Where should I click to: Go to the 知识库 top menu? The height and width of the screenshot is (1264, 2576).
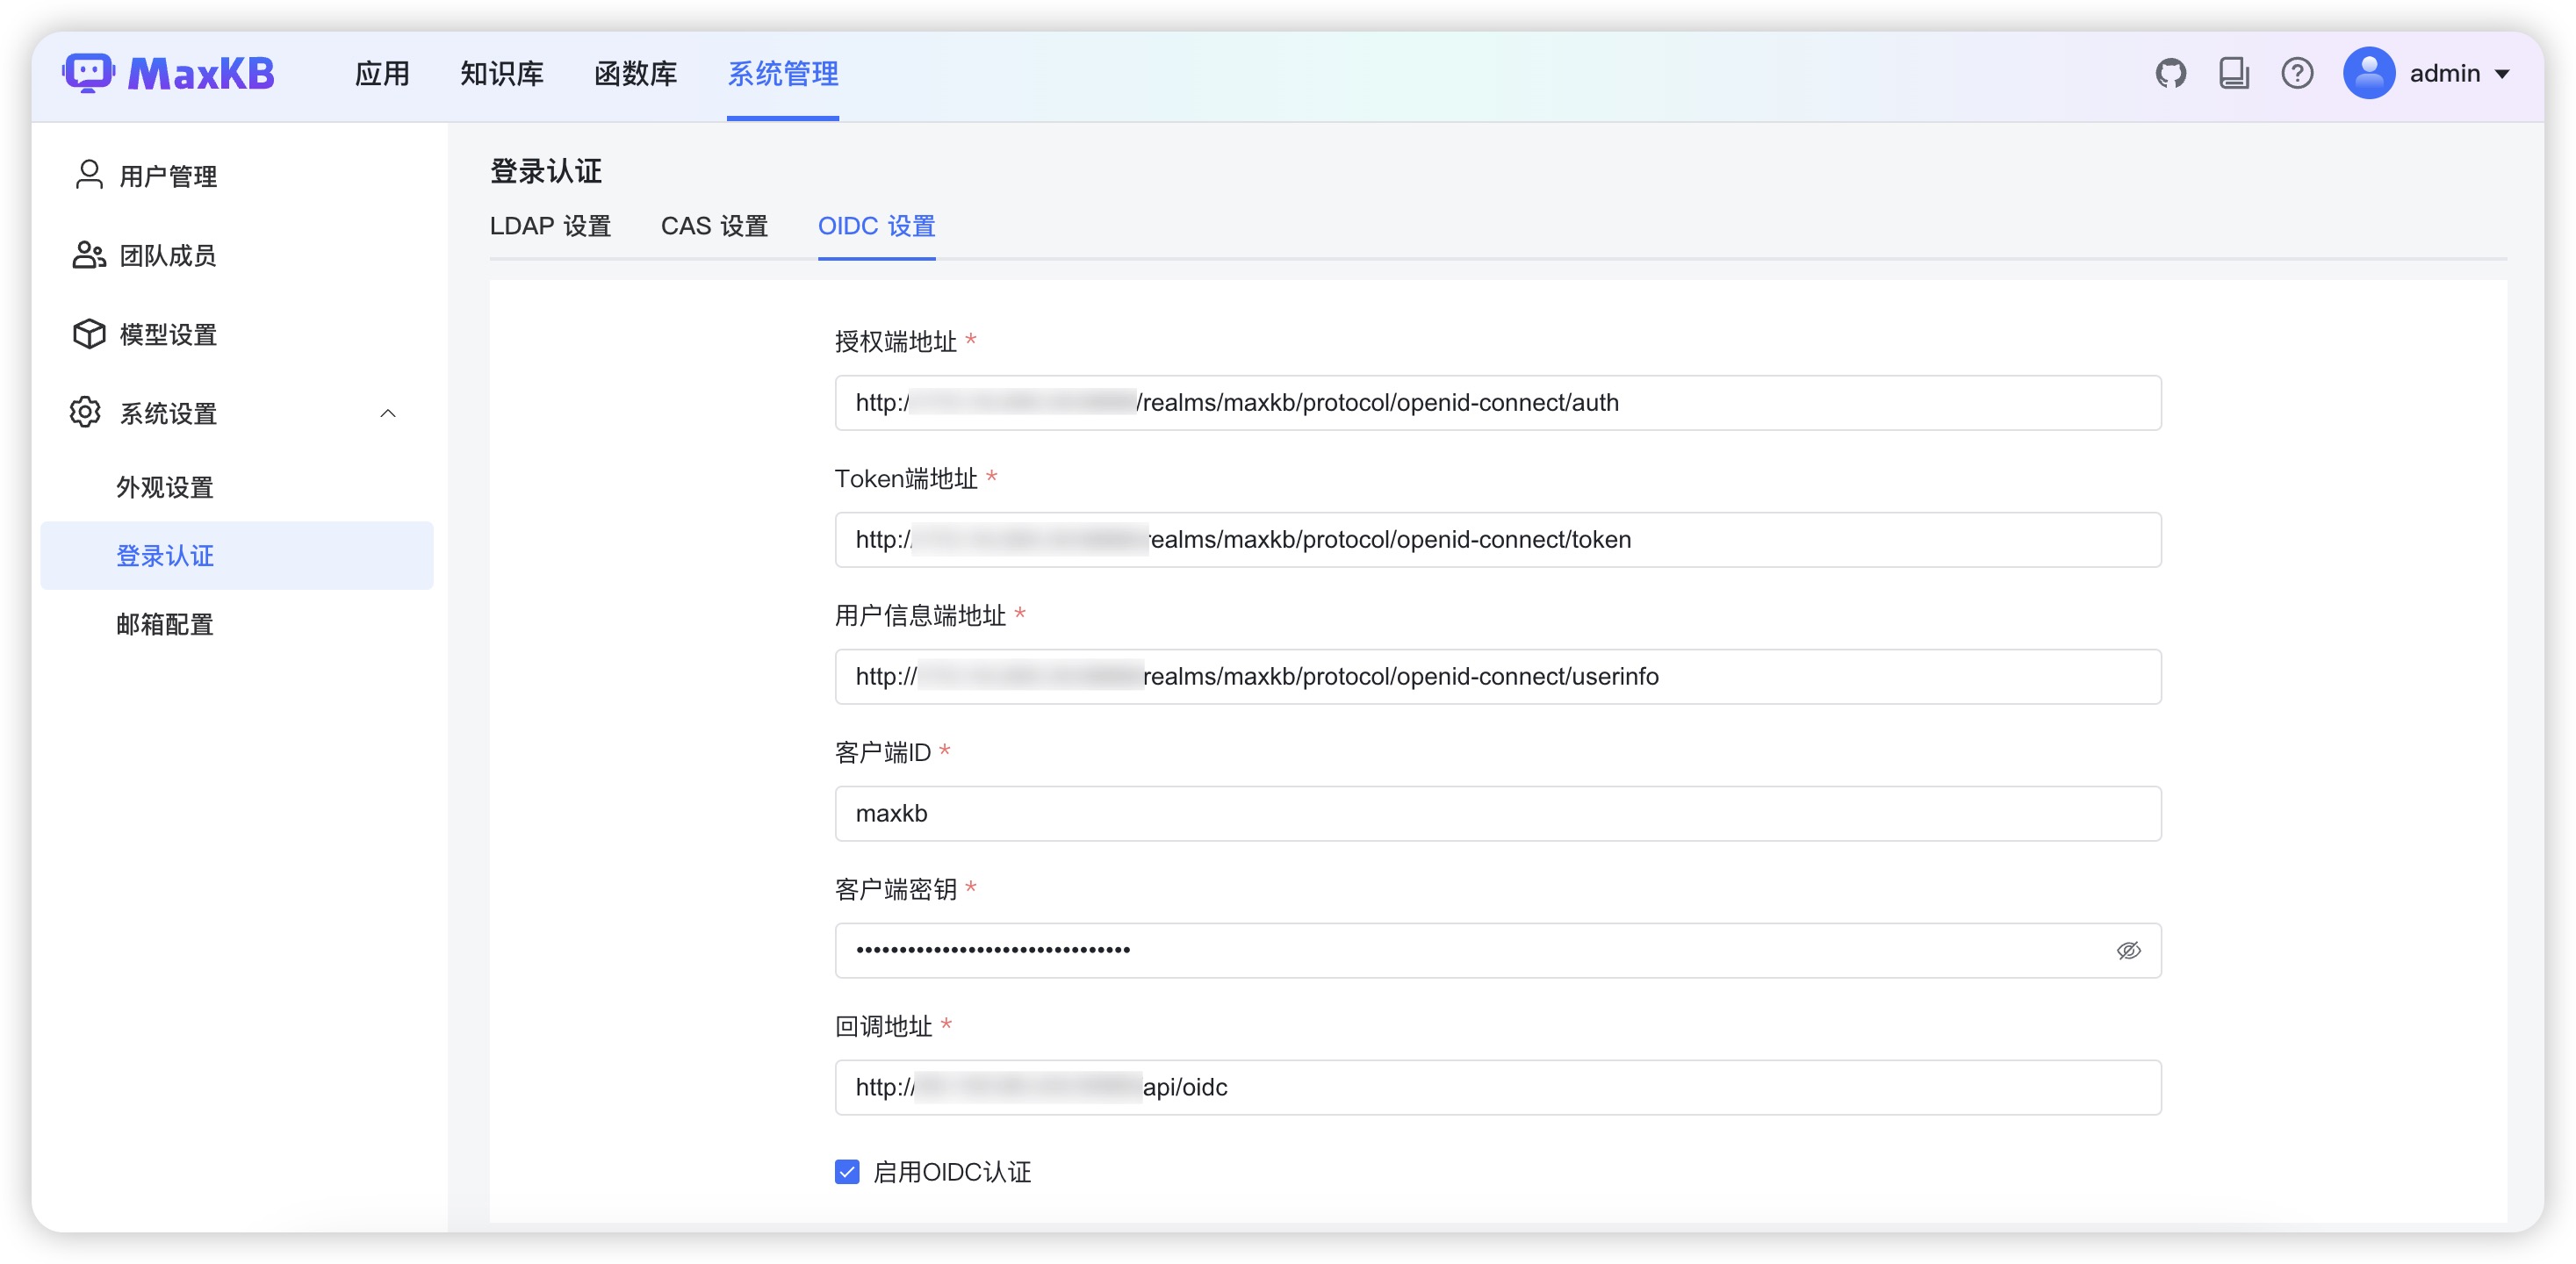pos(502,73)
